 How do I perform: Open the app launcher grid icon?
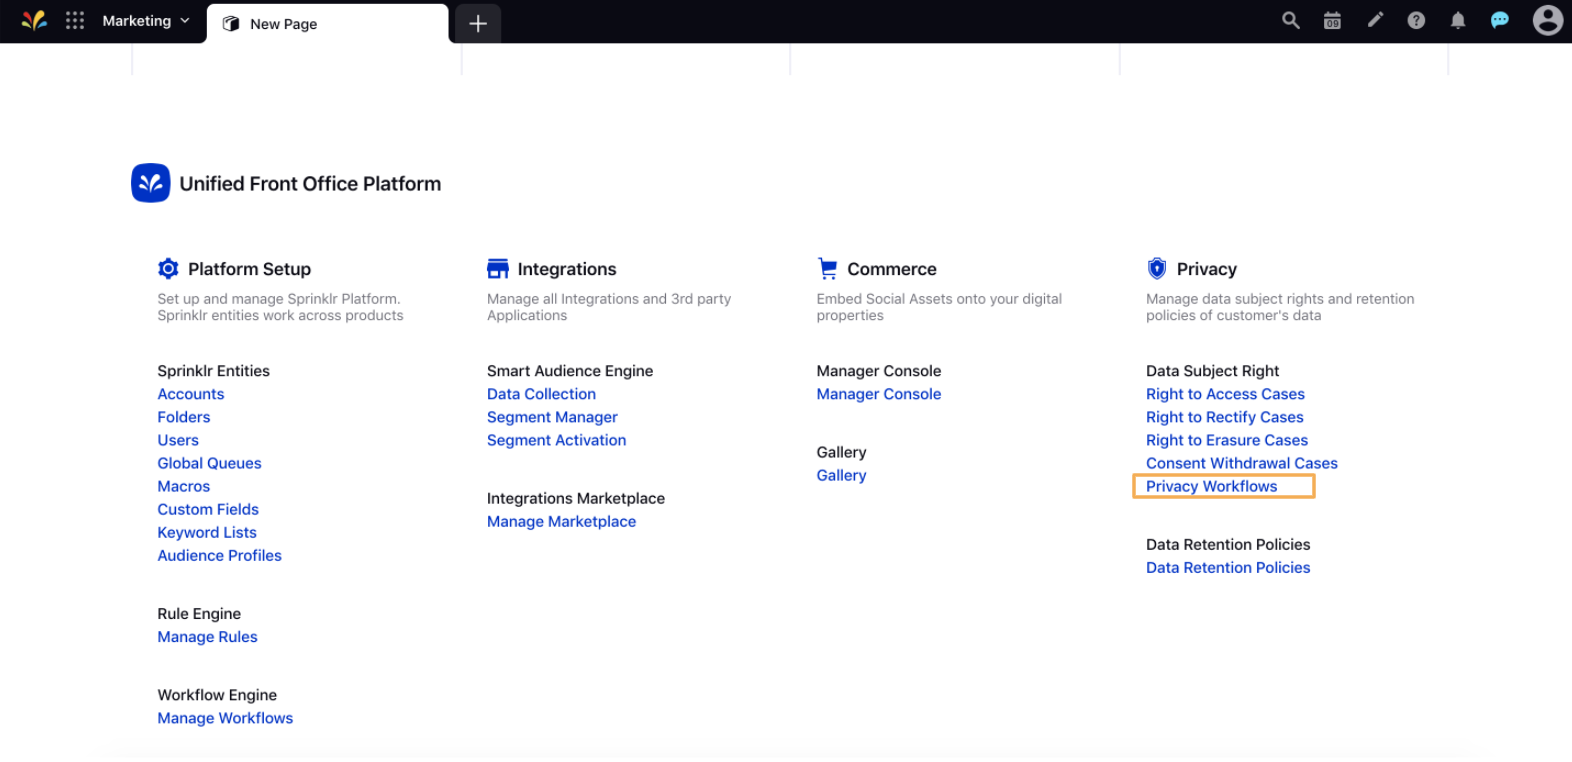click(x=75, y=20)
